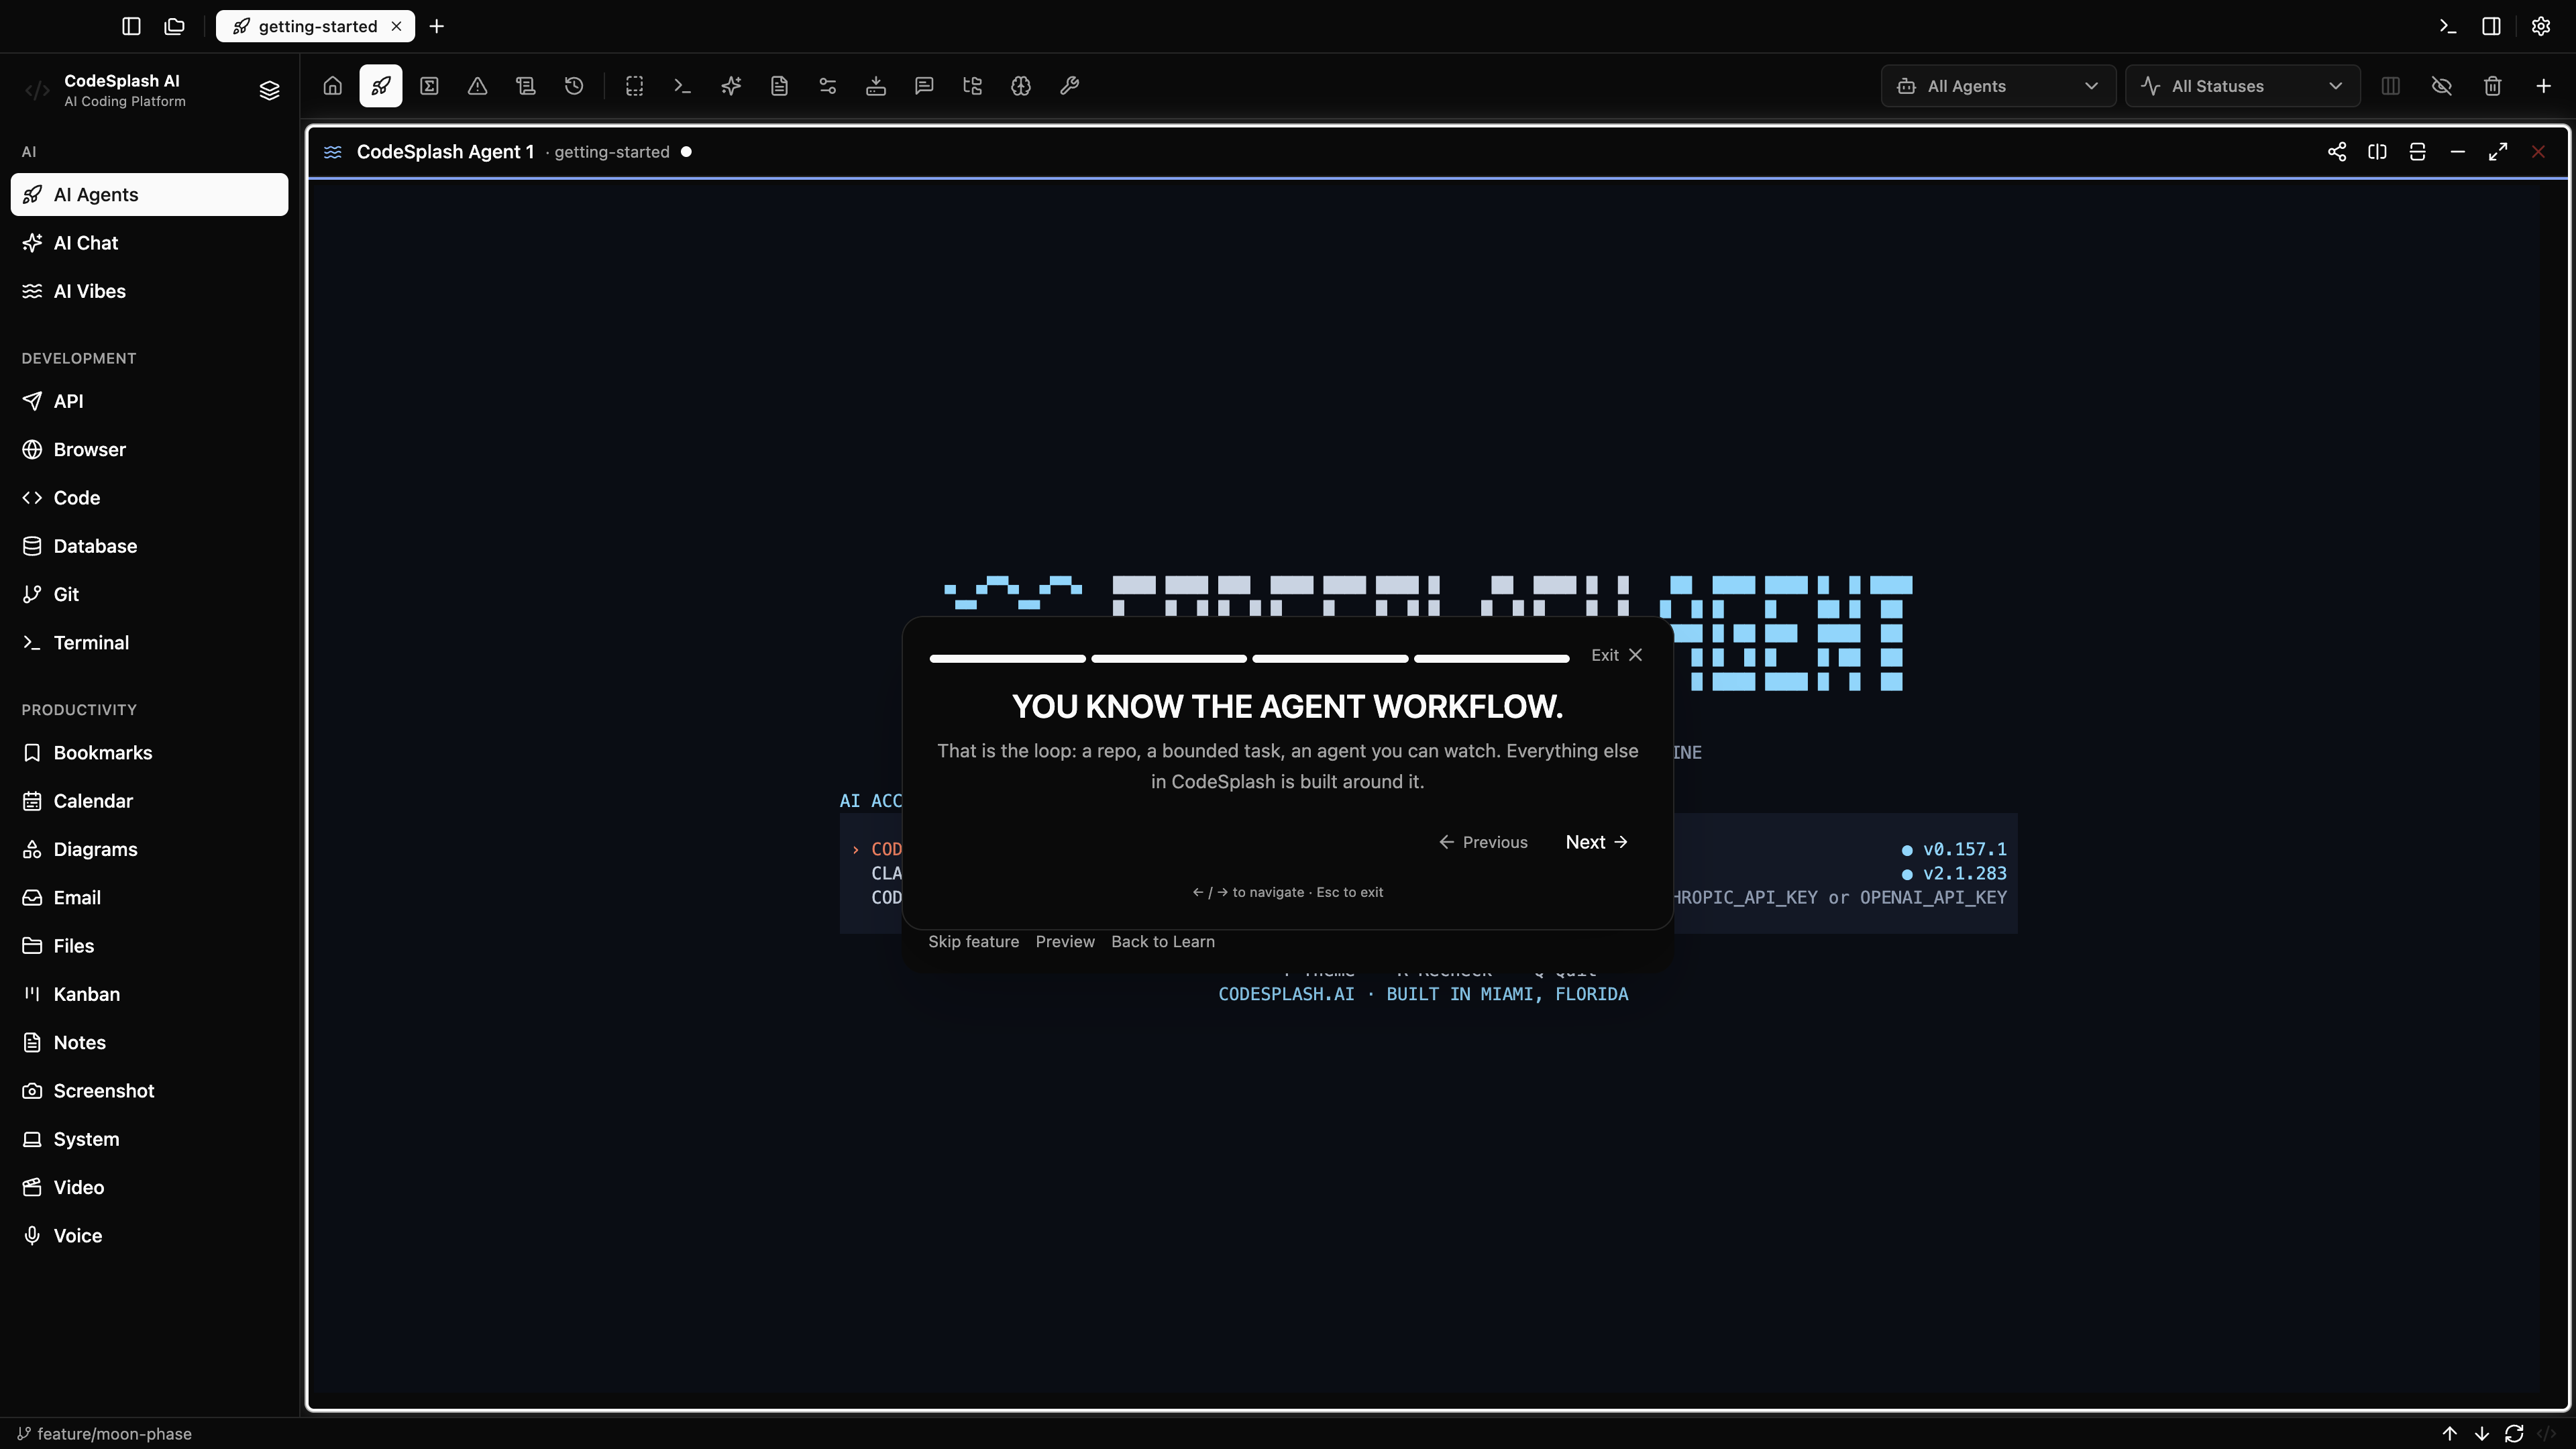Open the chat message toolbar icon
Viewport: 2576px width, 1449px height.
[x=924, y=86]
